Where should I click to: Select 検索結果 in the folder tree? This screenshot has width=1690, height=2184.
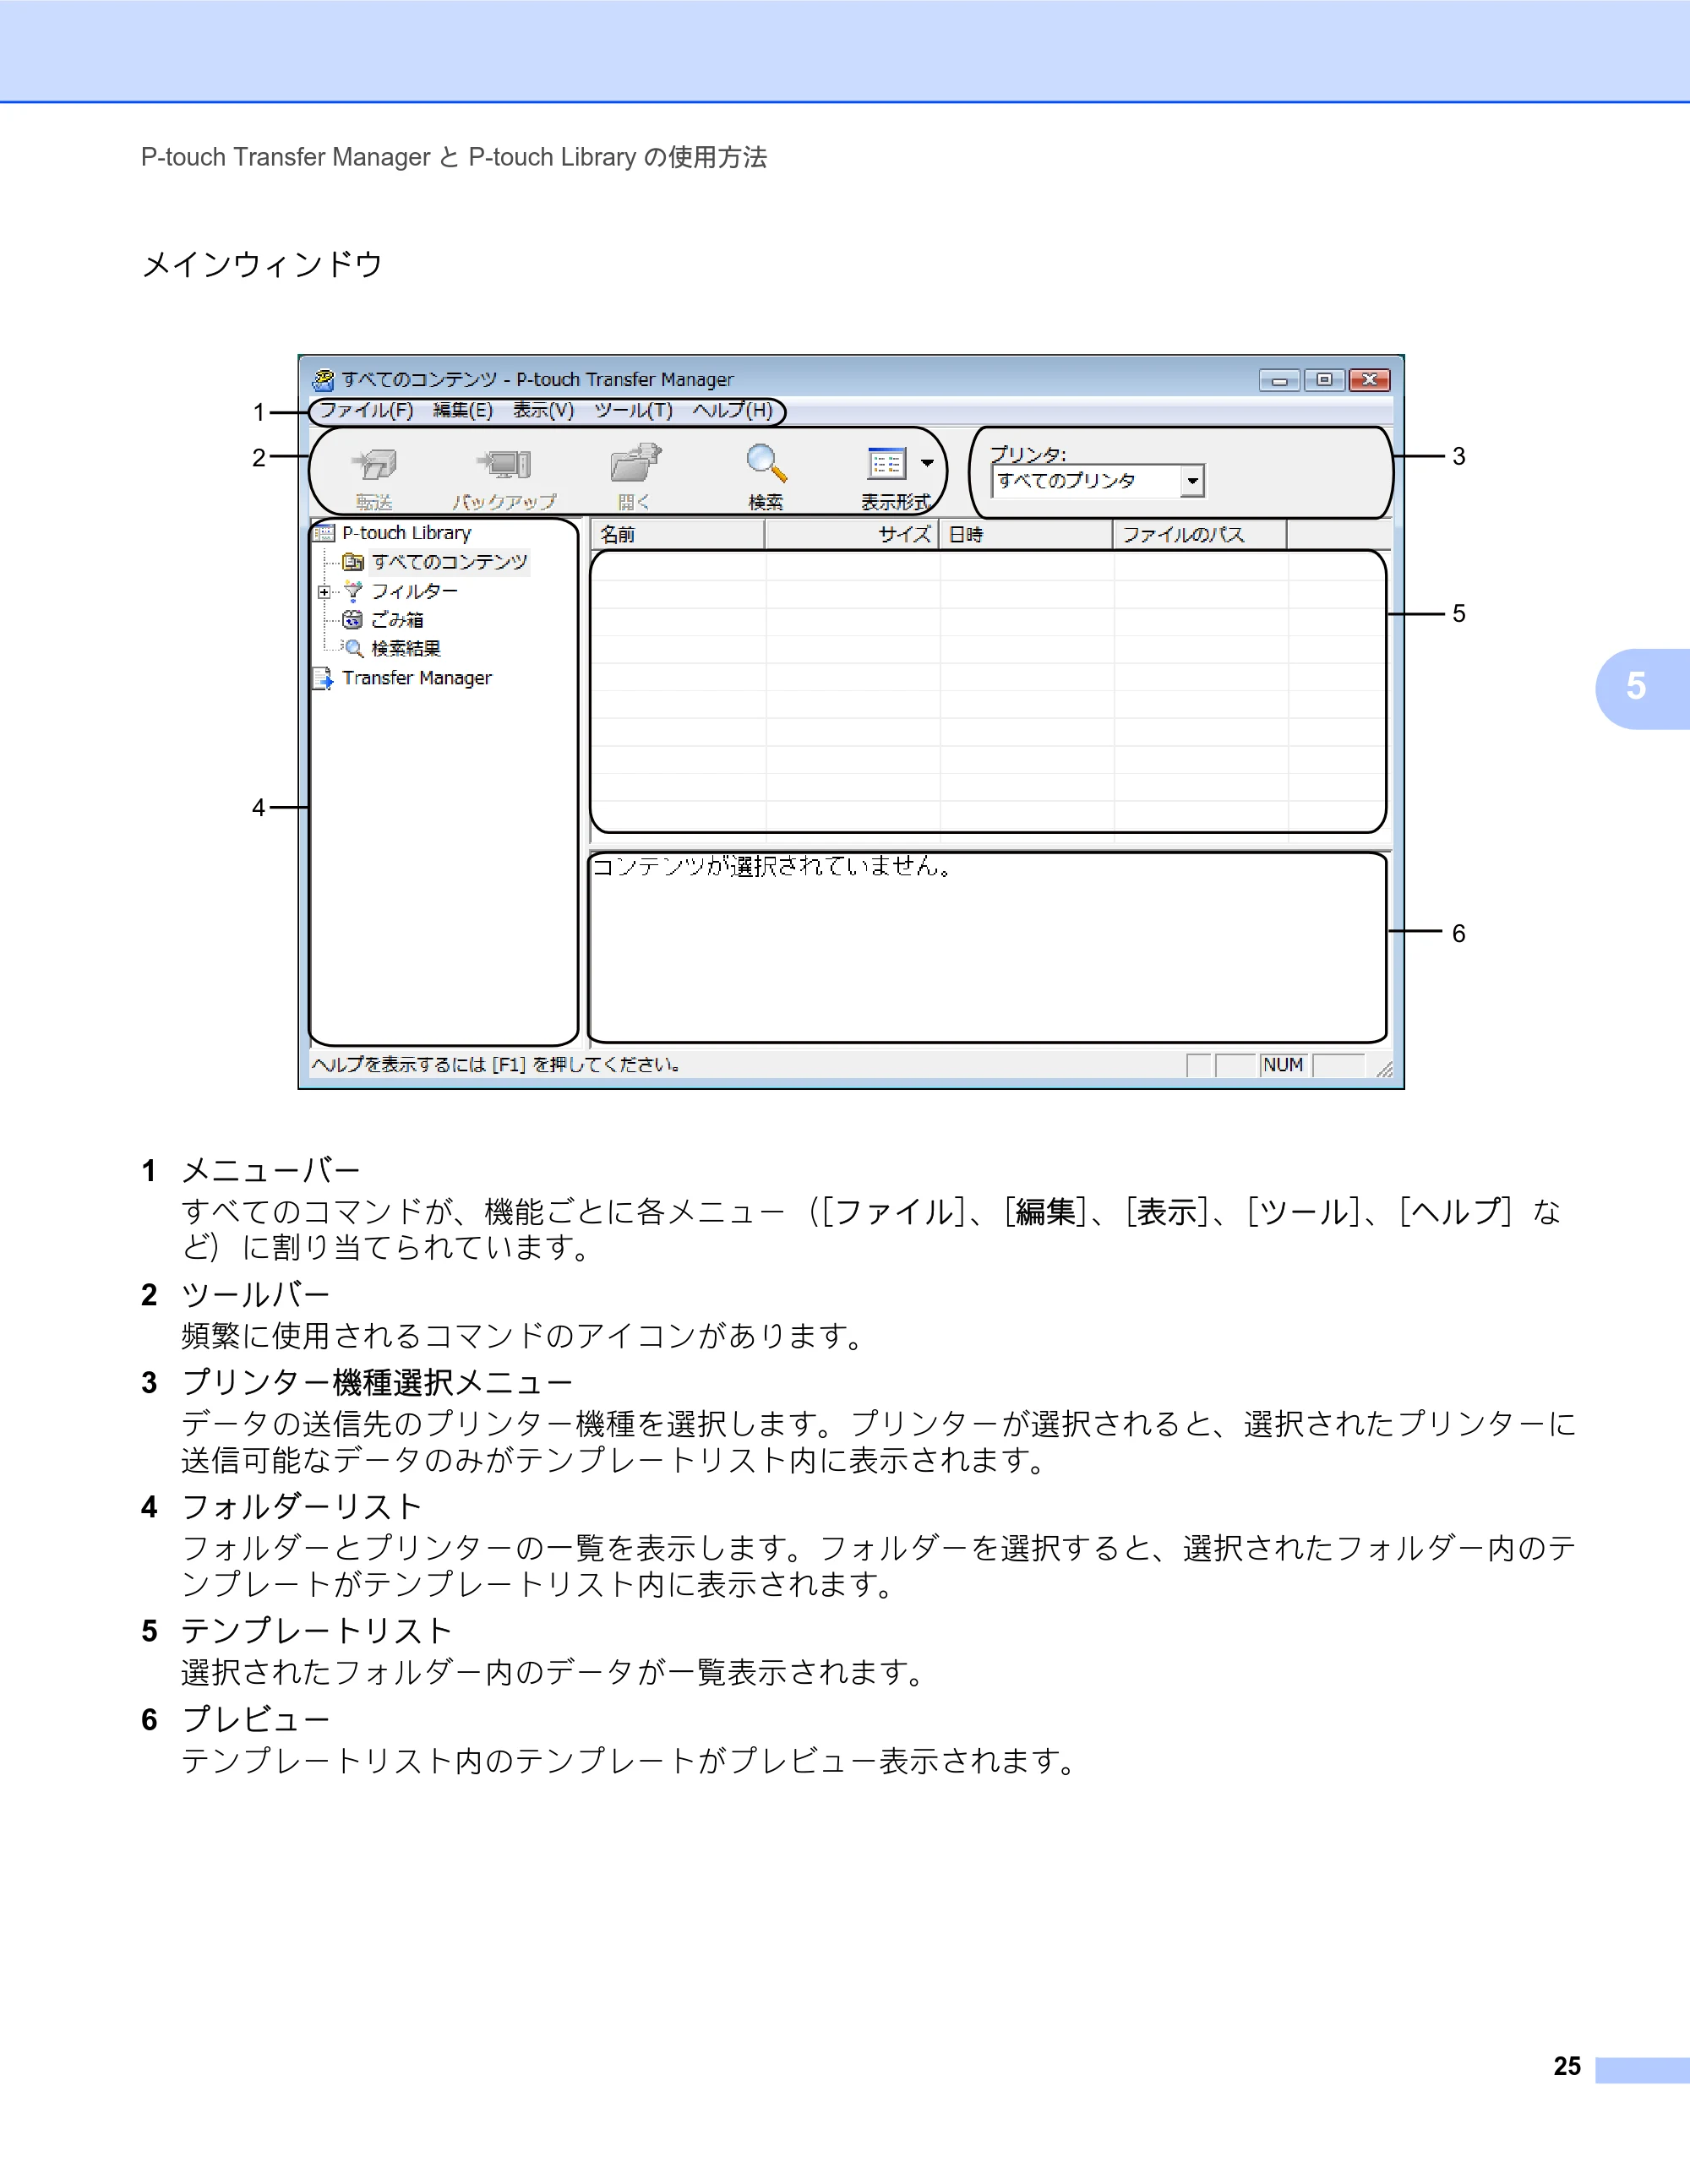coord(406,649)
